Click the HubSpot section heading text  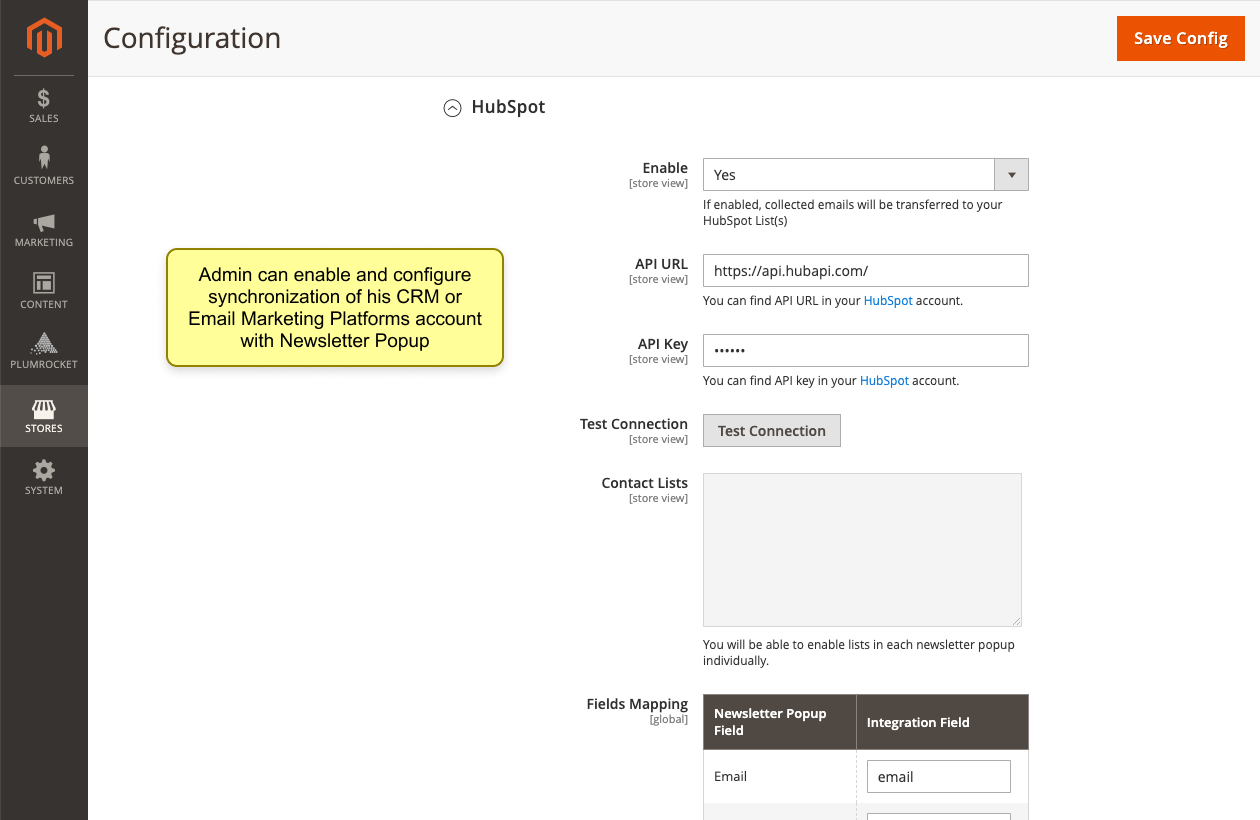point(508,107)
